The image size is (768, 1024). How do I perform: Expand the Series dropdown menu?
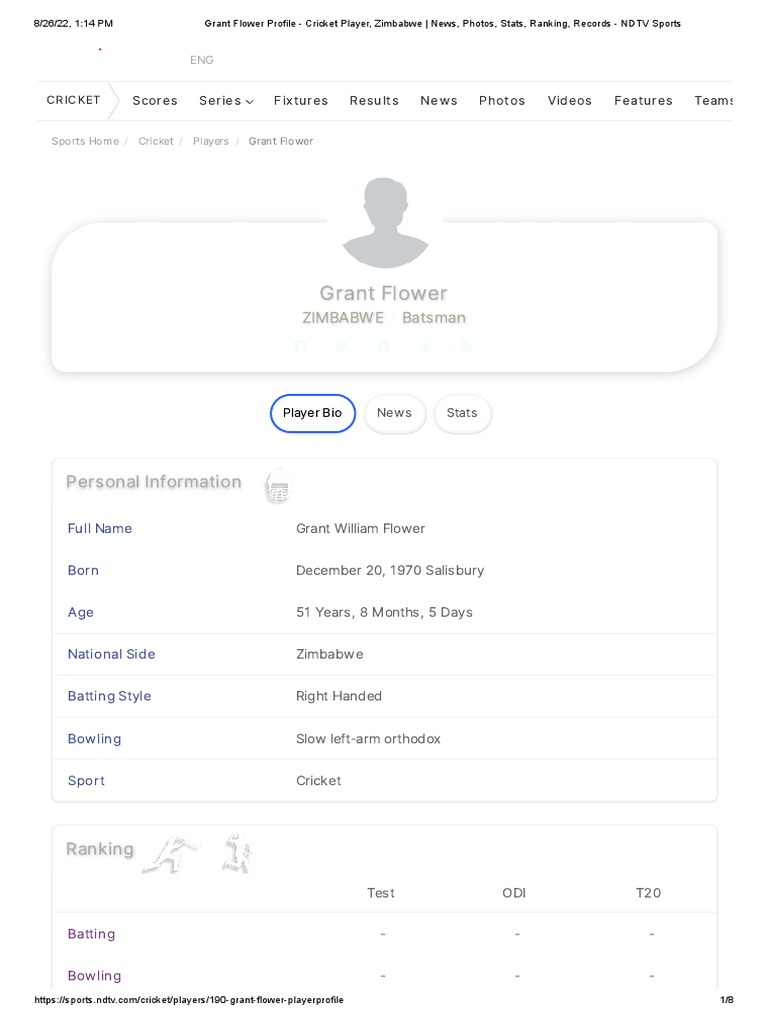226,101
